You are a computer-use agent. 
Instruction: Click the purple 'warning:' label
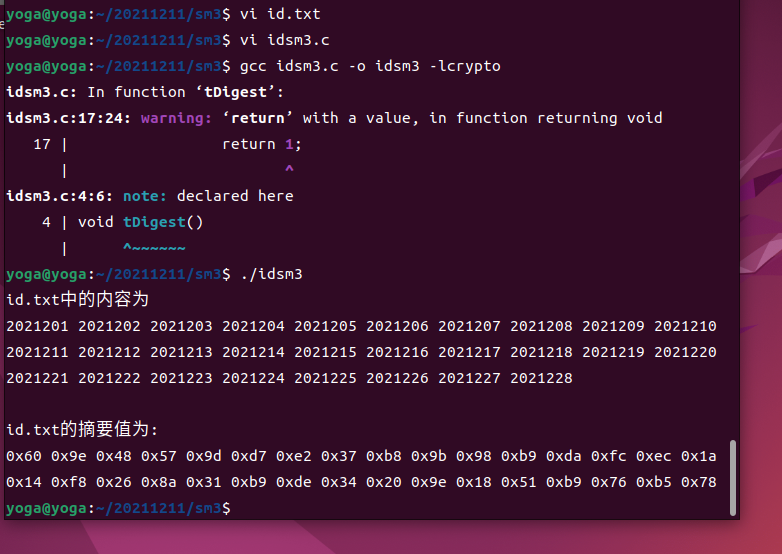[x=176, y=118]
